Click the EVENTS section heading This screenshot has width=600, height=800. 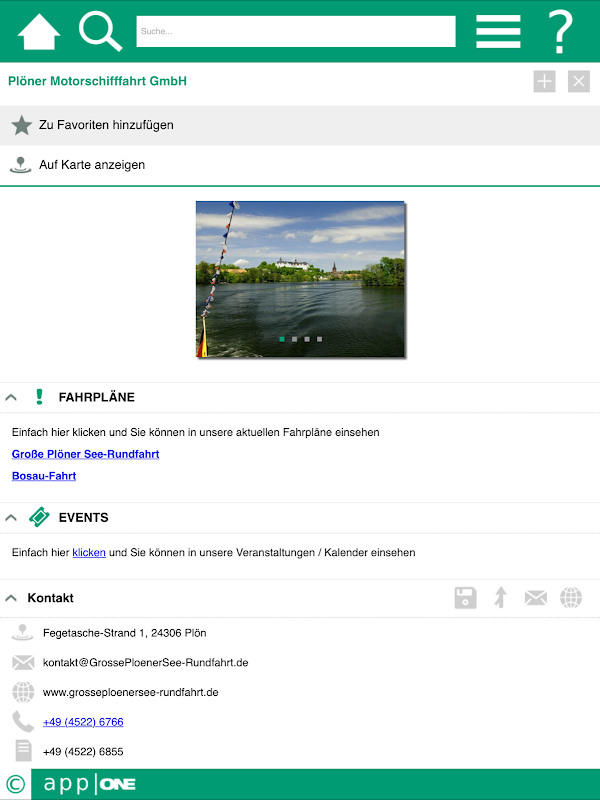pos(83,517)
